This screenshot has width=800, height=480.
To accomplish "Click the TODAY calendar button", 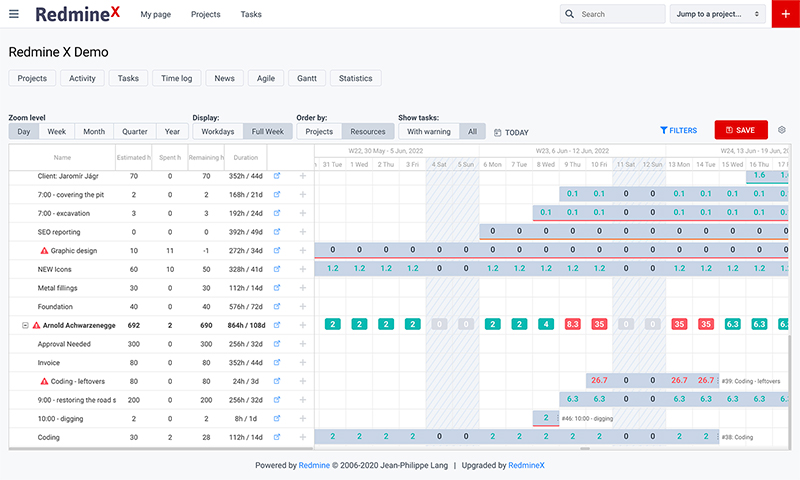I will [x=511, y=133].
